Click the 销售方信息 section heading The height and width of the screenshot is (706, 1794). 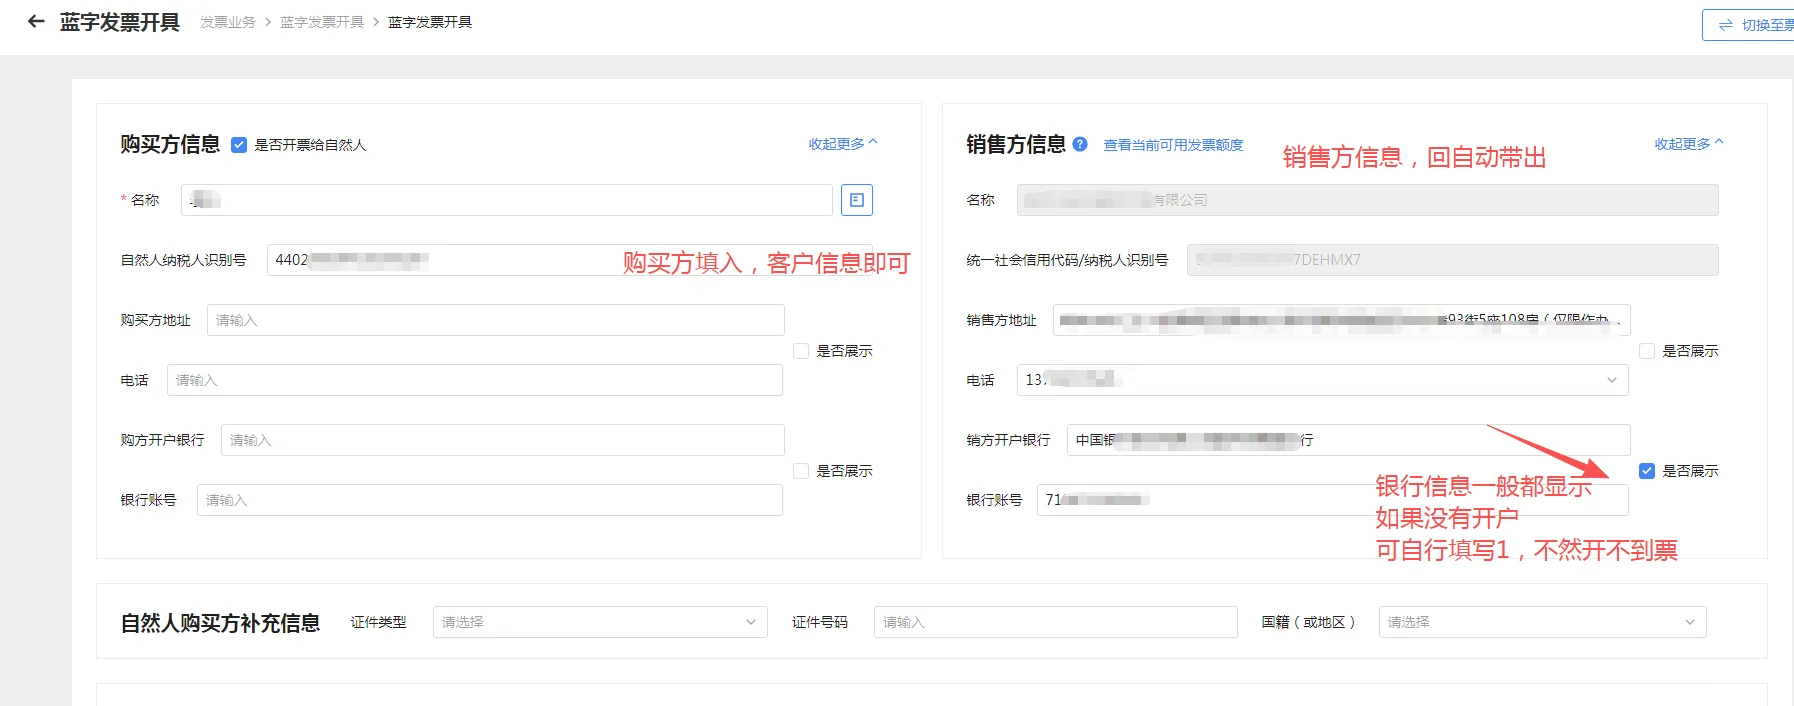[x=1016, y=144]
